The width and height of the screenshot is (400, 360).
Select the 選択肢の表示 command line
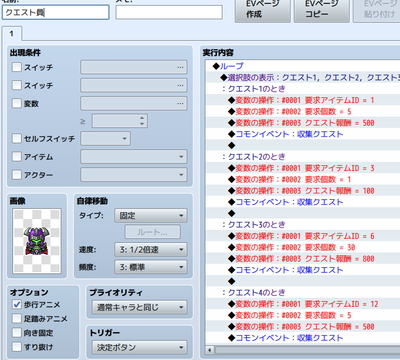coord(310,77)
